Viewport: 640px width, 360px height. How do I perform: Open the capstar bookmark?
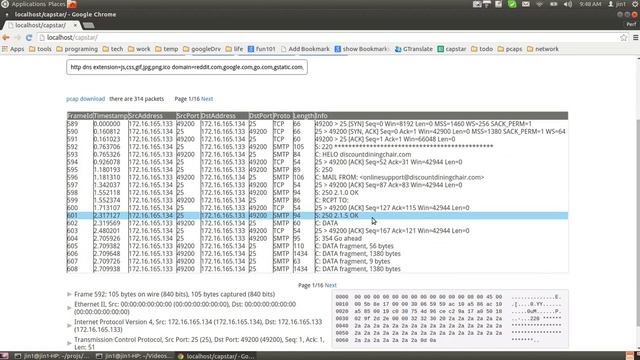452,49
